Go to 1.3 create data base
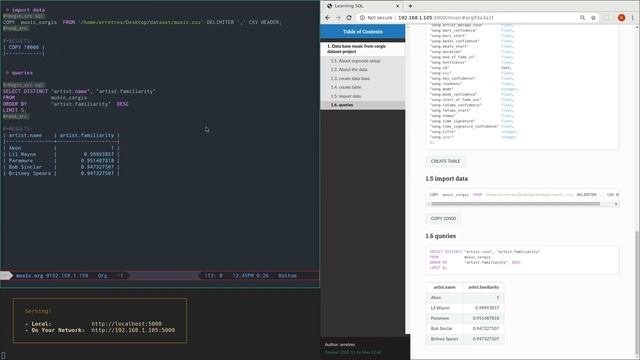The image size is (640, 360). pos(350,78)
